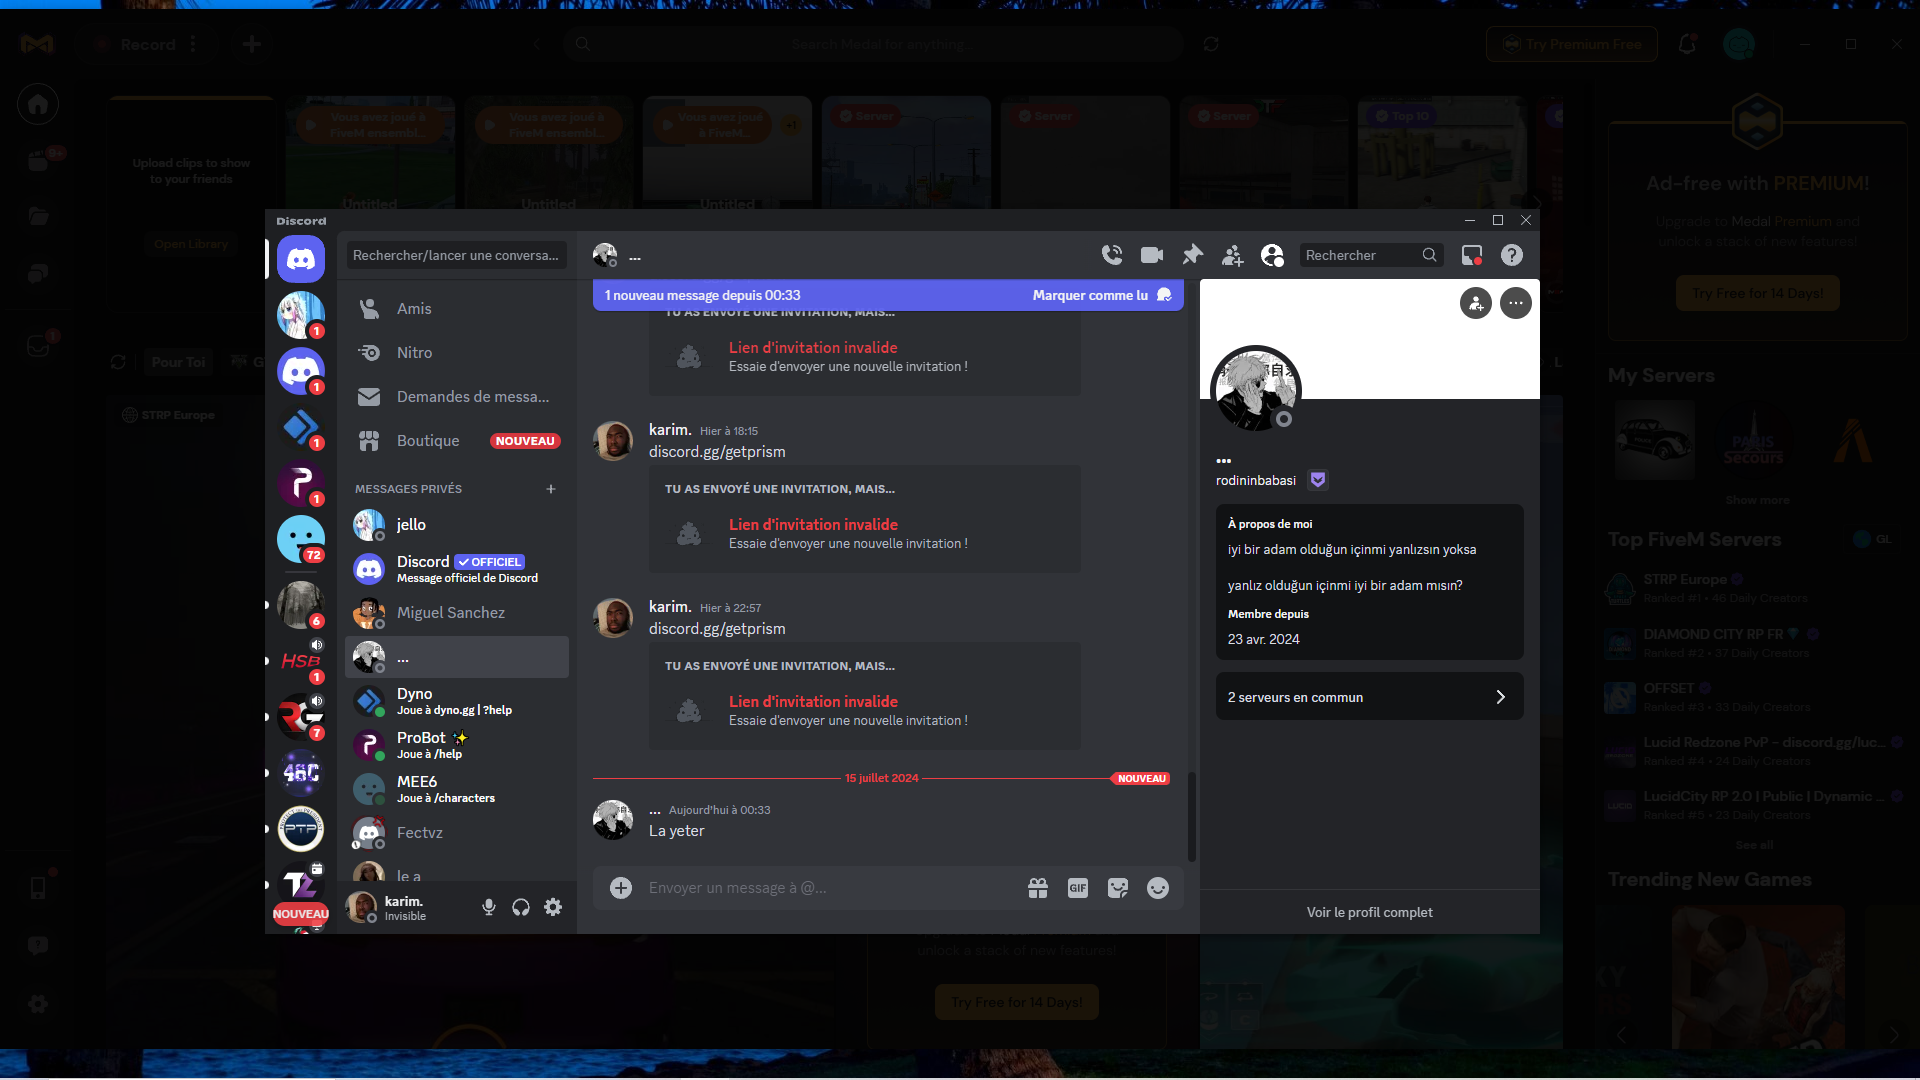This screenshot has height=1080, width=1920.
Task: Open the Boutique section
Action: point(428,441)
